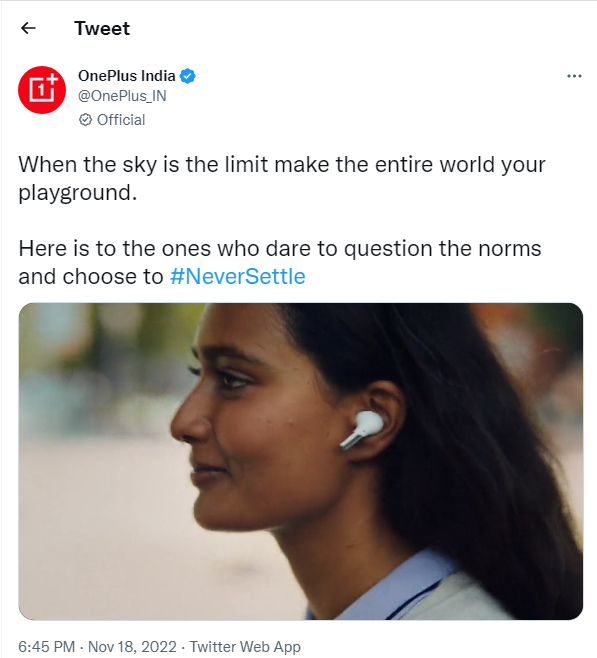Image resolution: width=597 pixels, height=658 pixels.
Task: Click the OnePlus red logo avatar
Action: pos(42,90)
